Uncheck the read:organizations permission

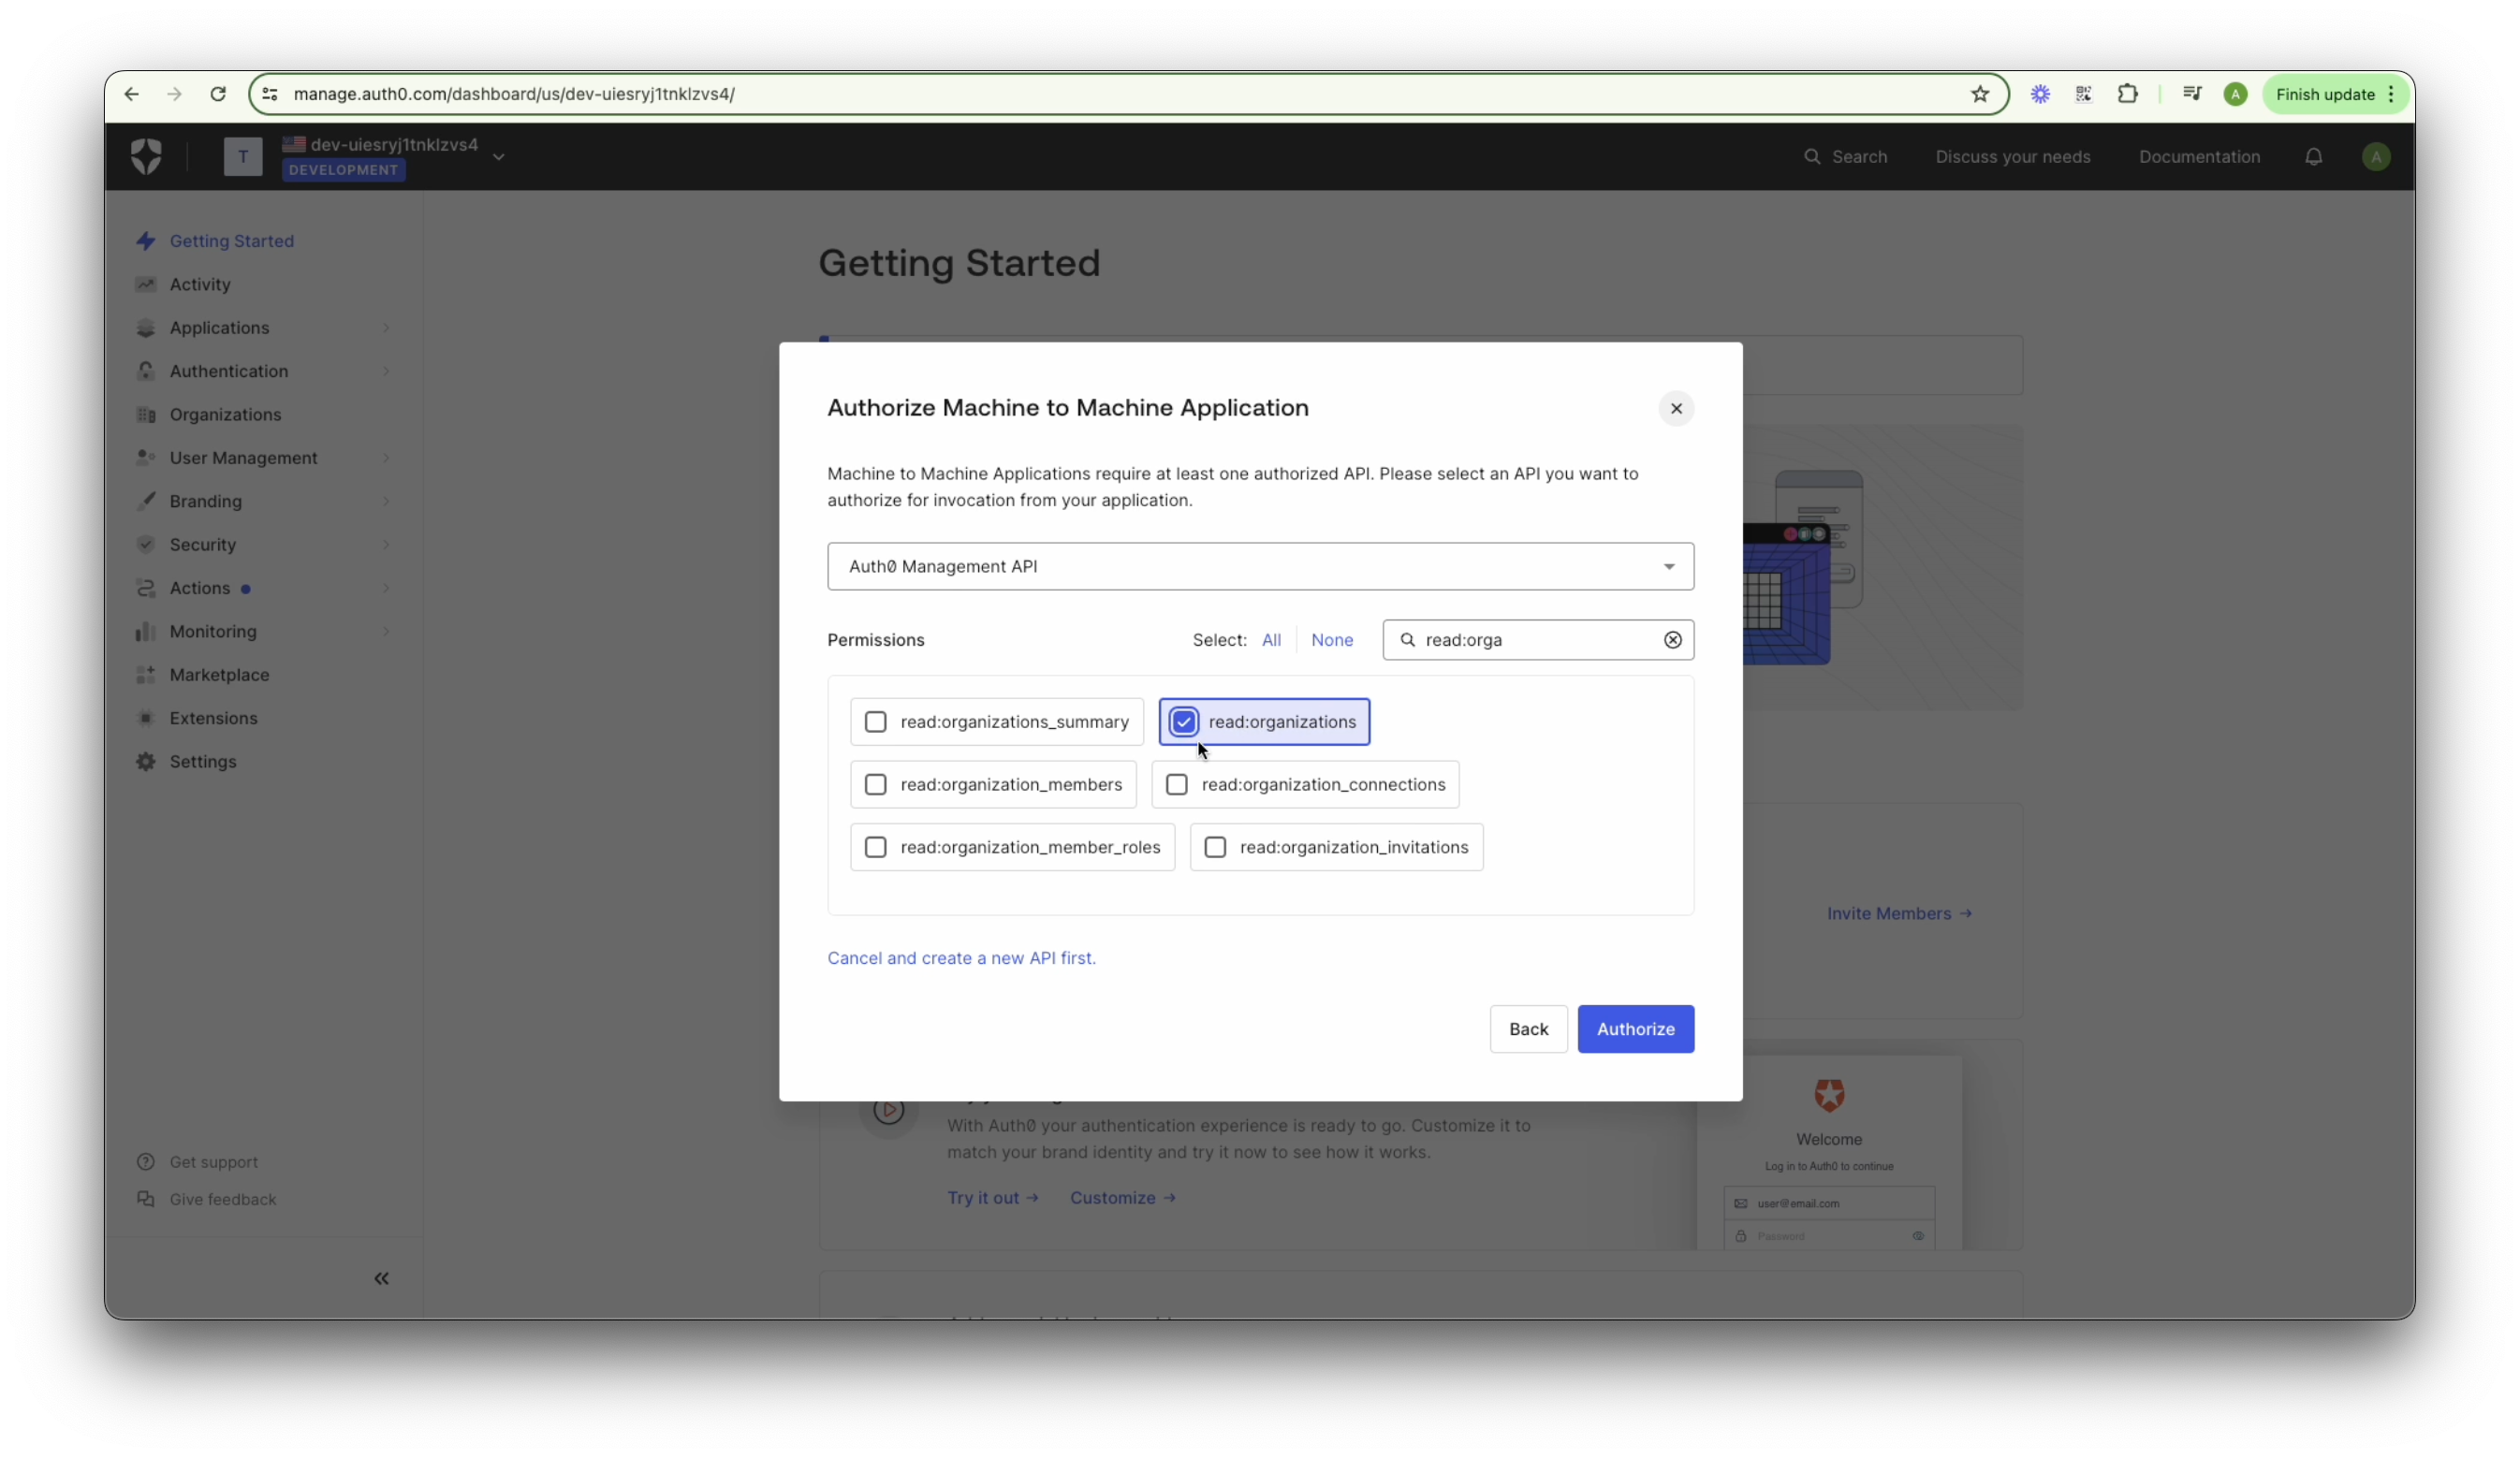point(1183,722)
